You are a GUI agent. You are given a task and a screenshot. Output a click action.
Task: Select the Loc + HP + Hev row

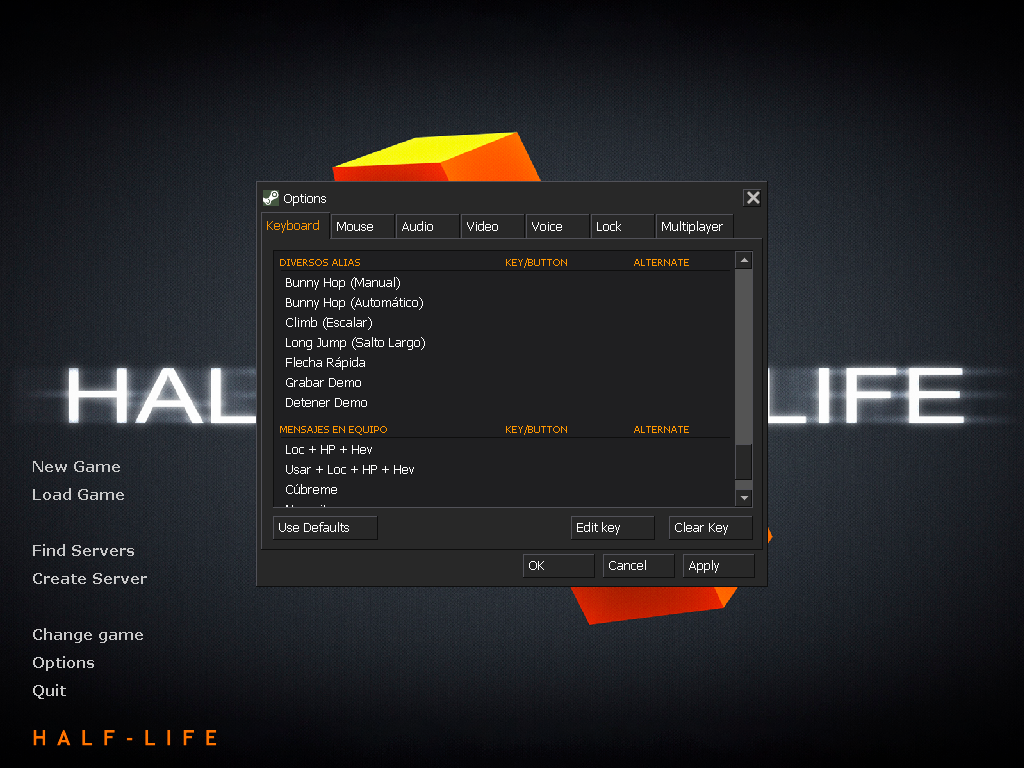coord(503,450)
